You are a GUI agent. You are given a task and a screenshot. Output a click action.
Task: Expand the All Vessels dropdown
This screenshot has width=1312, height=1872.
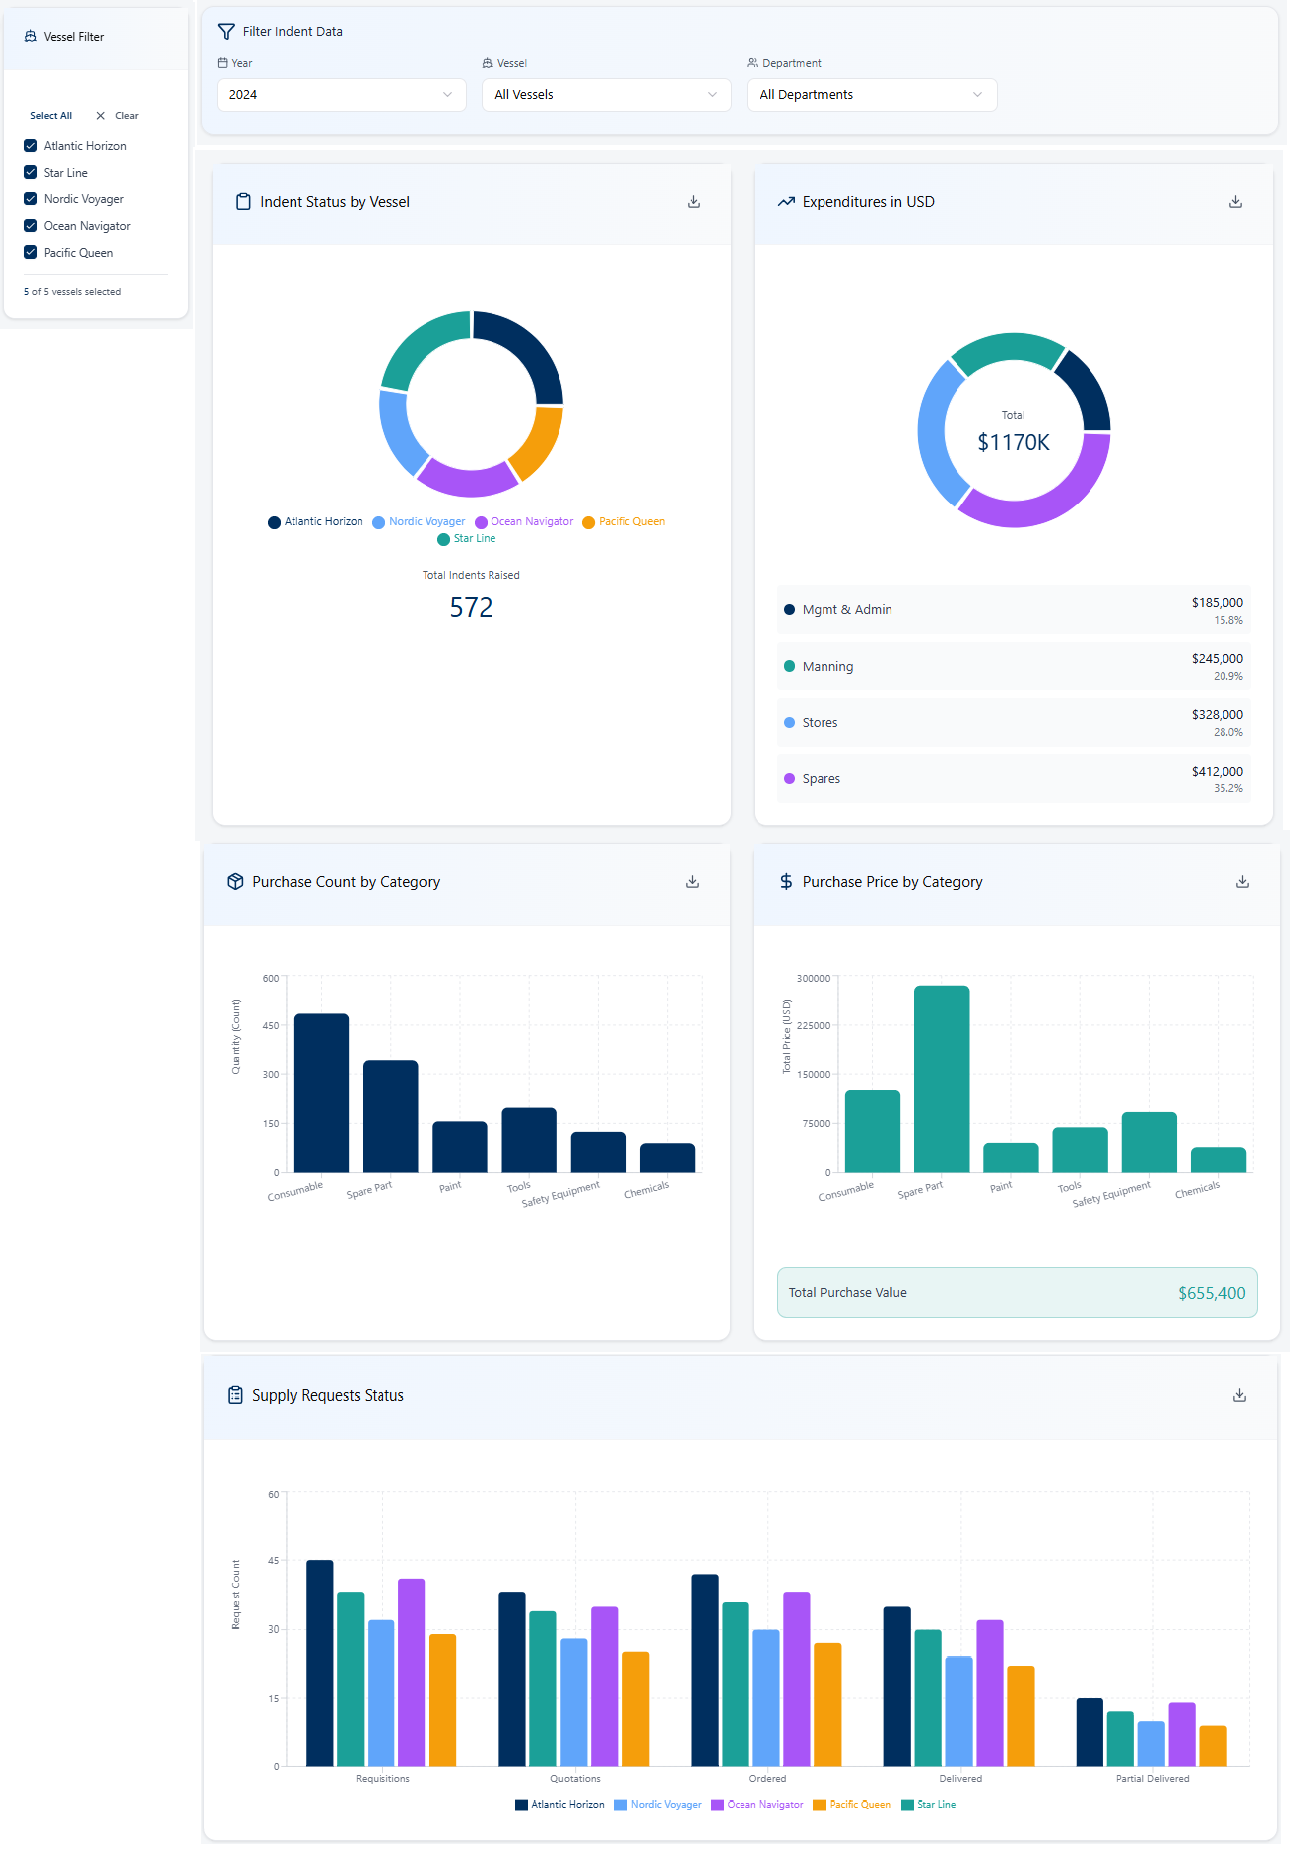[606, 95]
